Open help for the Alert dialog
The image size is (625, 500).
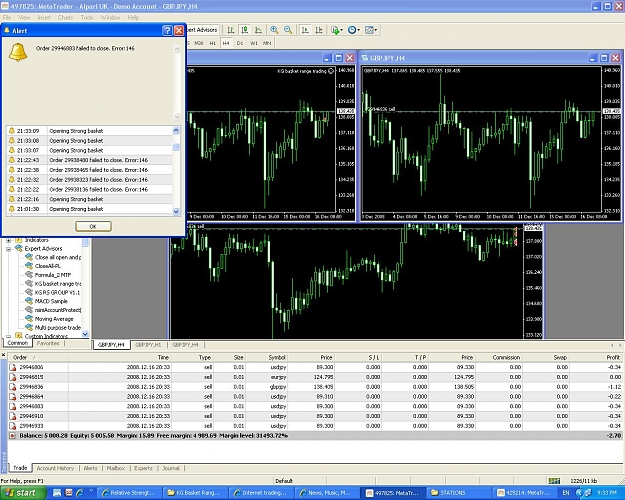[167, 31]
